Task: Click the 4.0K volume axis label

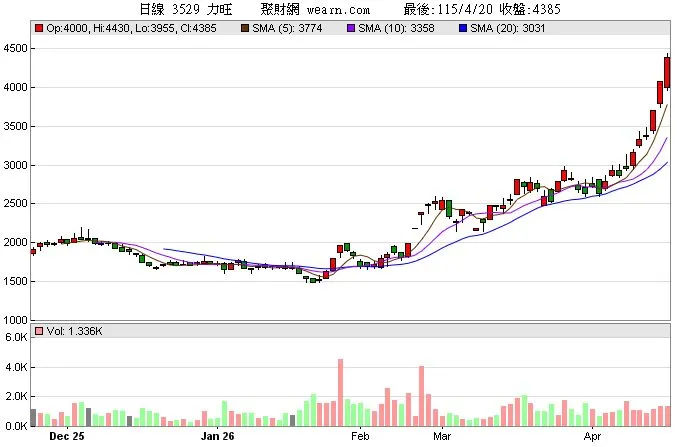Action: coord(17,367)
